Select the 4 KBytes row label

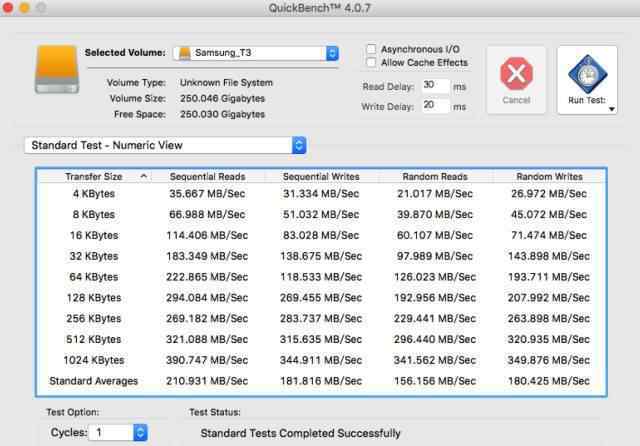[94, 193]
